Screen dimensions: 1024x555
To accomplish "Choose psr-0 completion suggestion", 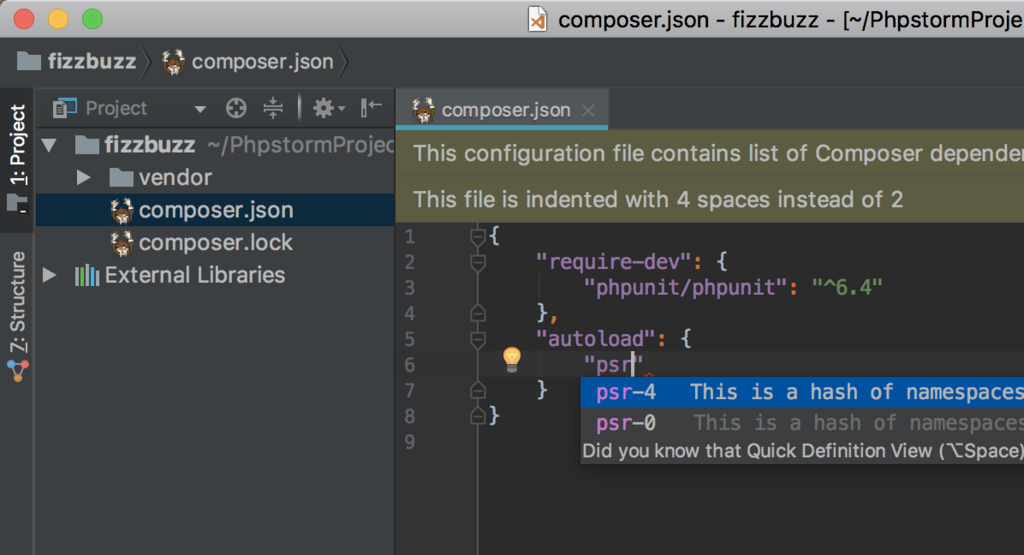I will coord(802,423).
